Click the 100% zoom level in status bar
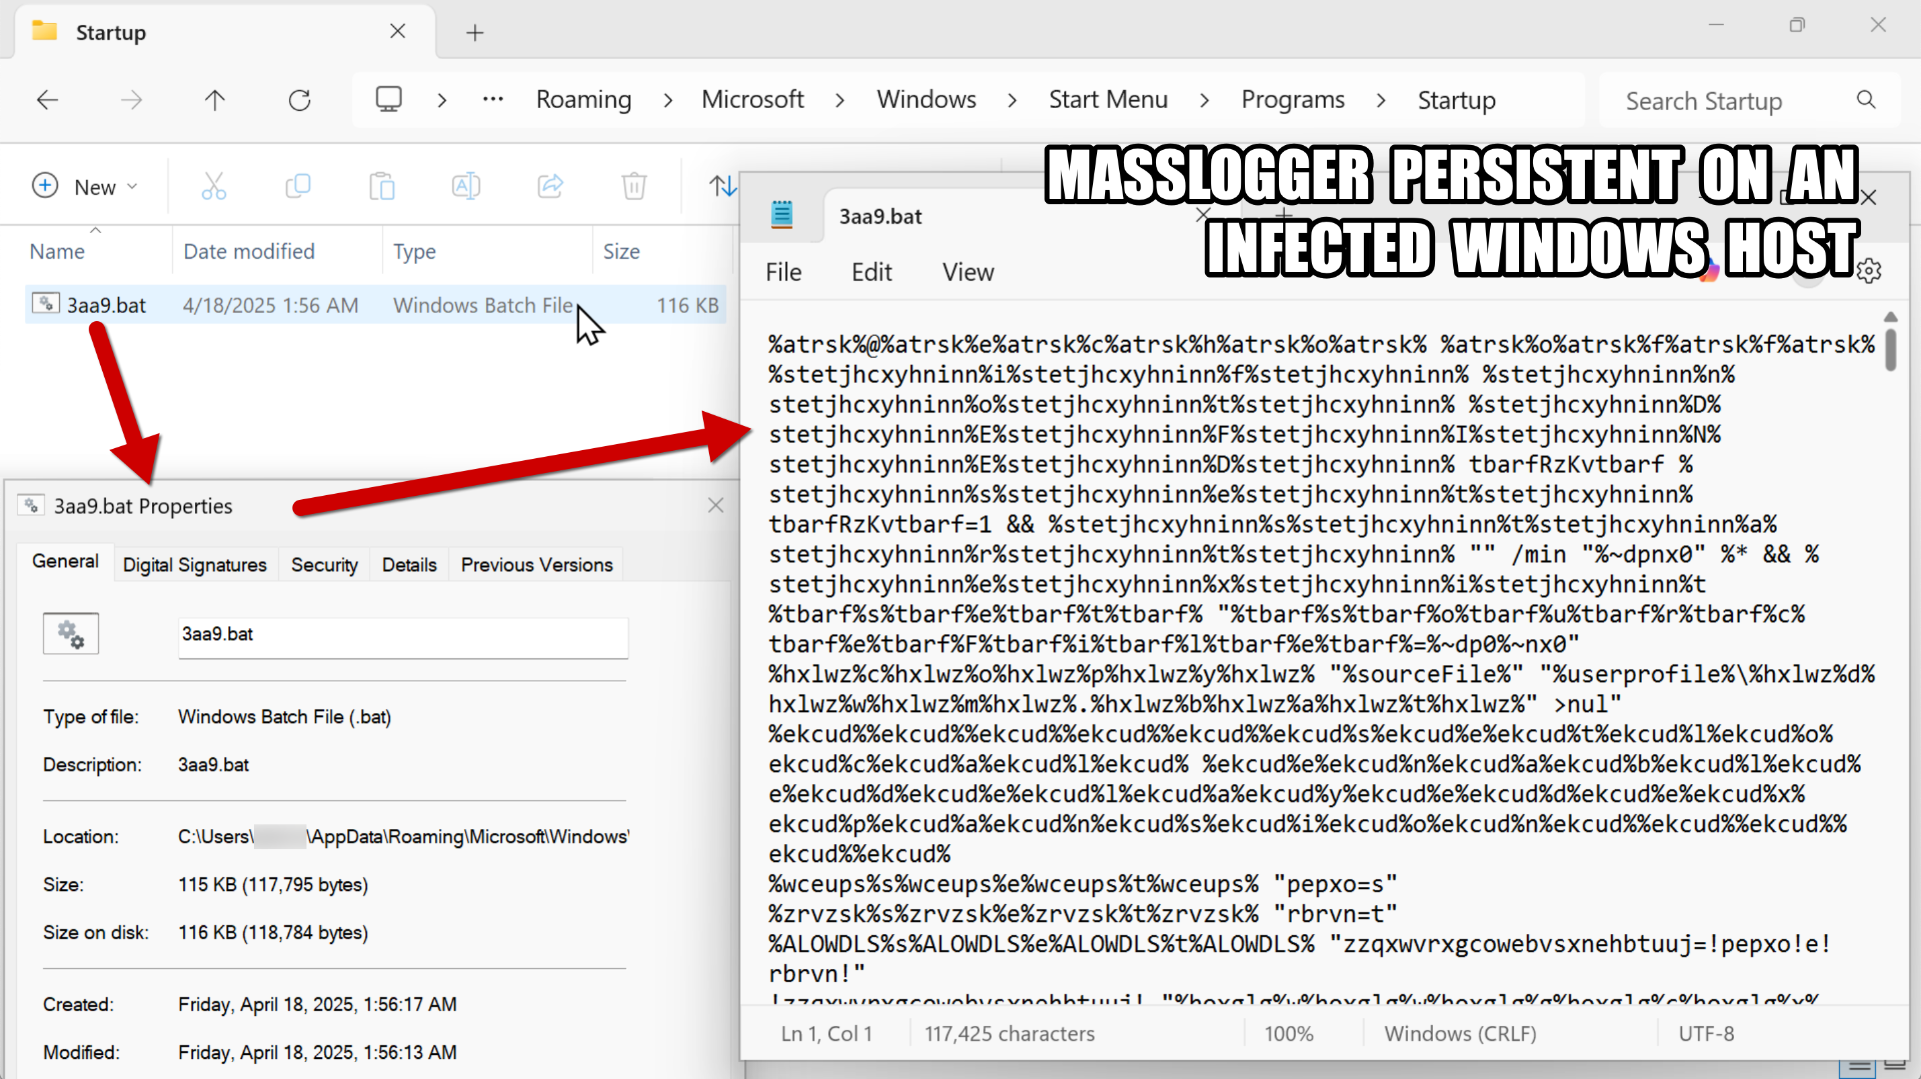 [1288, 1034]
